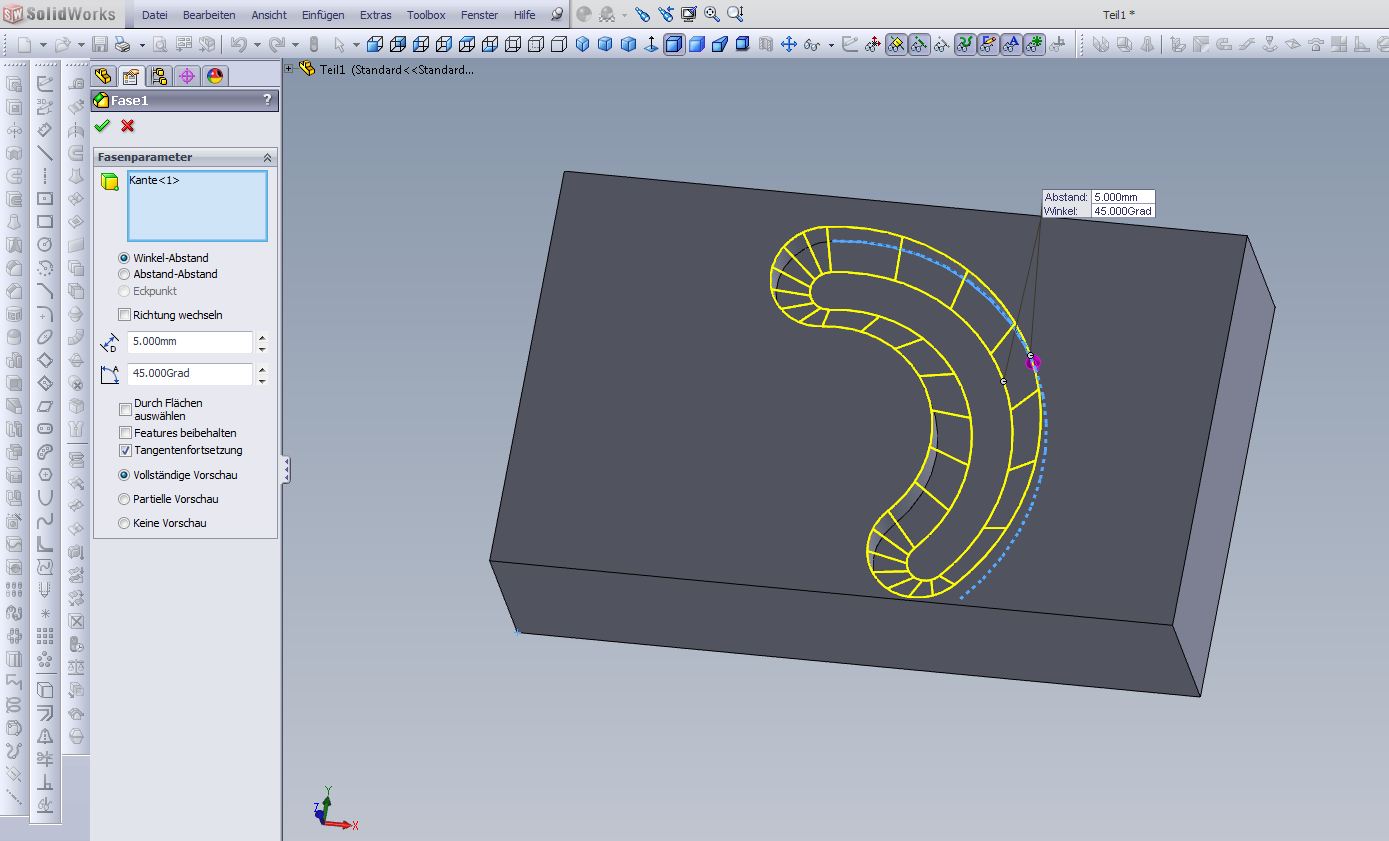Open the Fase1 help question mark
This screenshot has height=841, width=1389.
[267, 100]
